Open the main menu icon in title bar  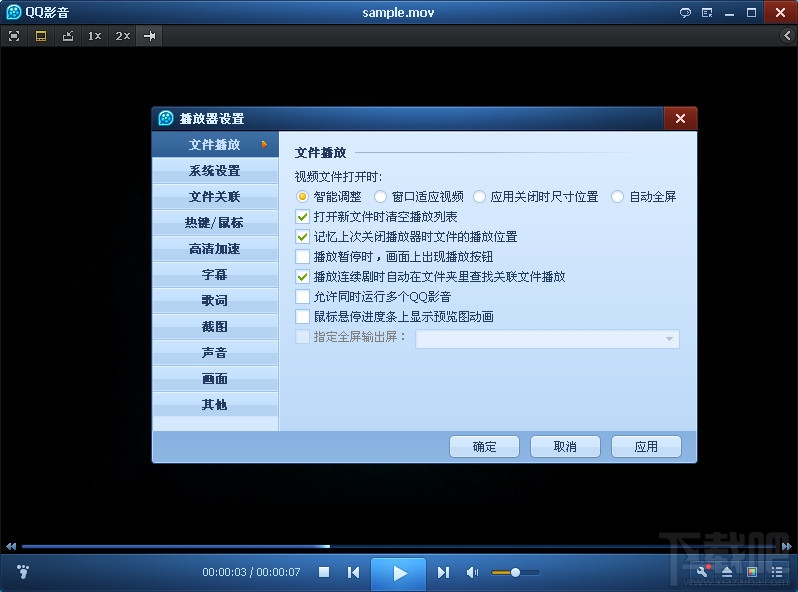pos(707,13)
